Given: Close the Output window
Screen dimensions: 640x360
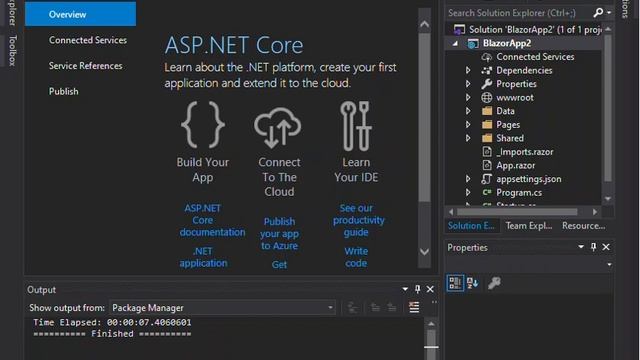Looking at the screenshot, I should tap(430, 289).
